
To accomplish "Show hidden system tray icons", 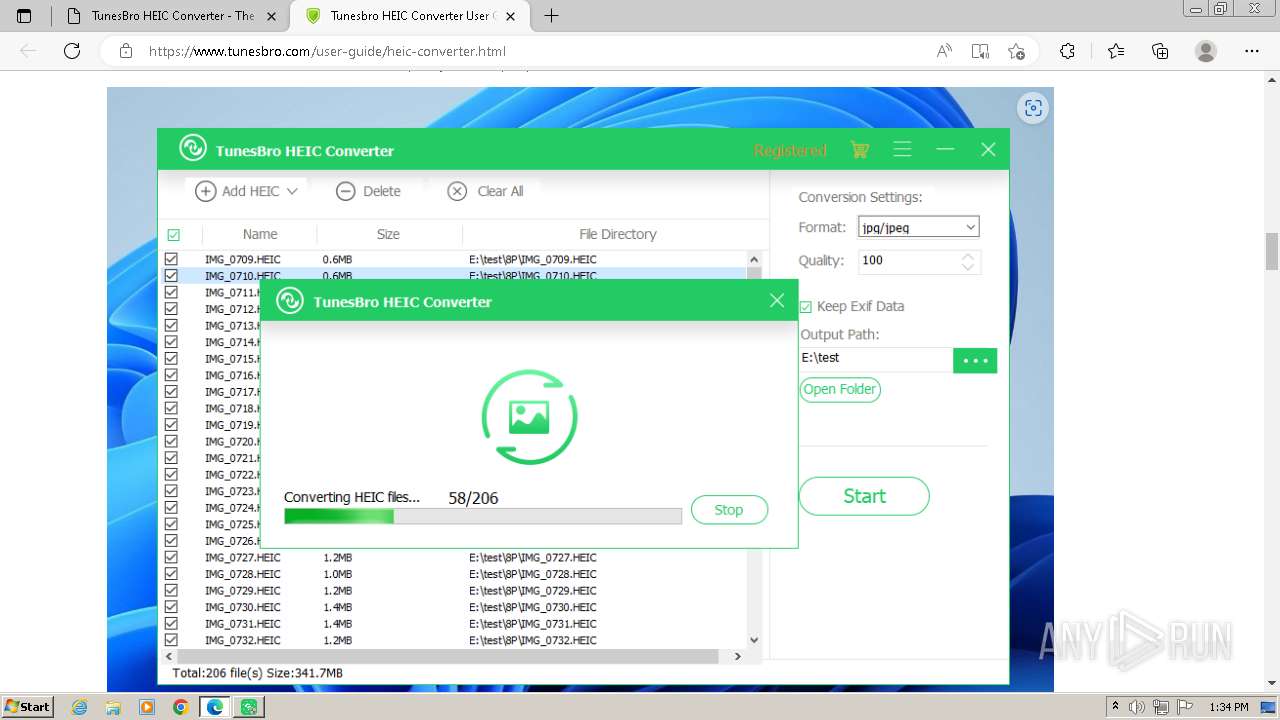I will [x=1116, y=707].
